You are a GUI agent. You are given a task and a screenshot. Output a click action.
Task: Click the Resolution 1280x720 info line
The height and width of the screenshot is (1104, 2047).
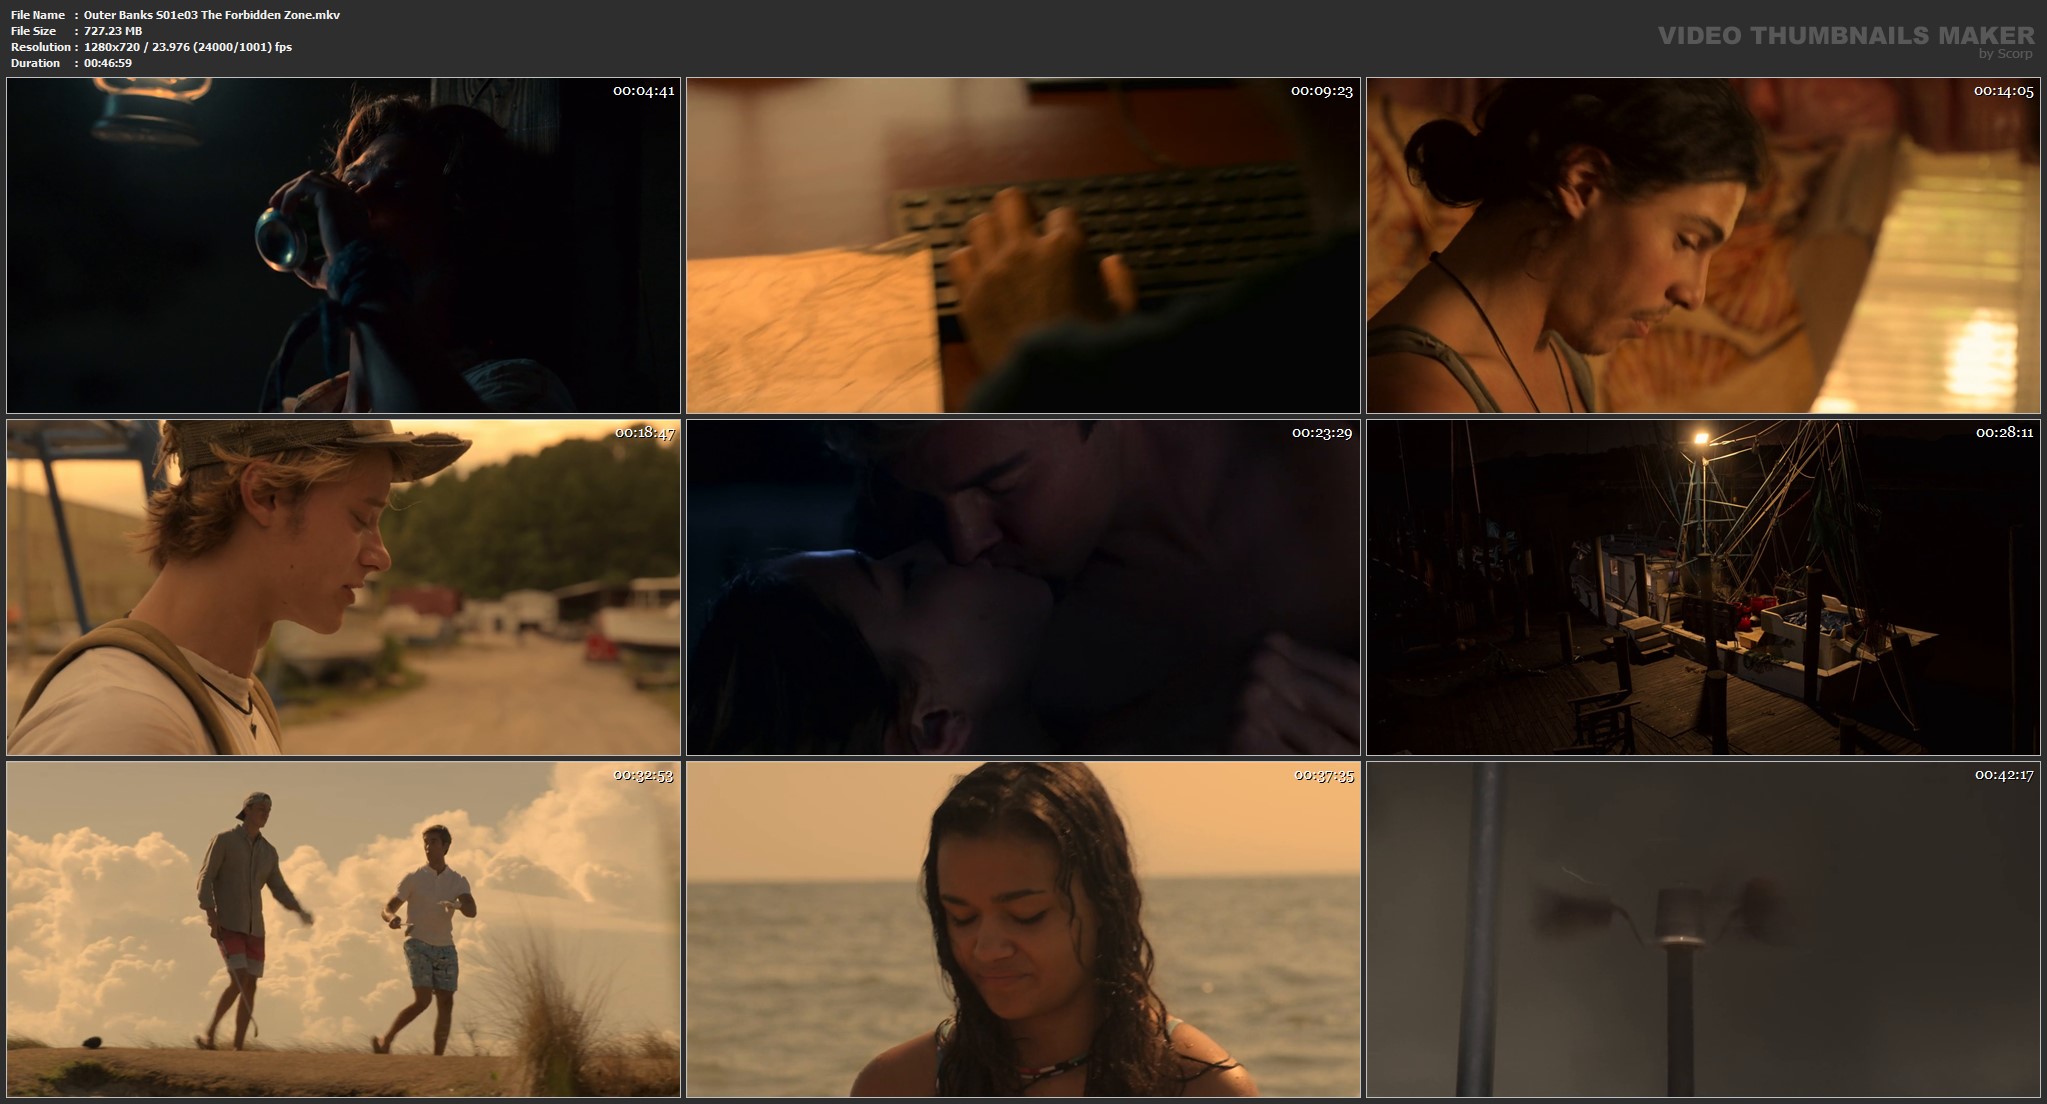point(188,47)
